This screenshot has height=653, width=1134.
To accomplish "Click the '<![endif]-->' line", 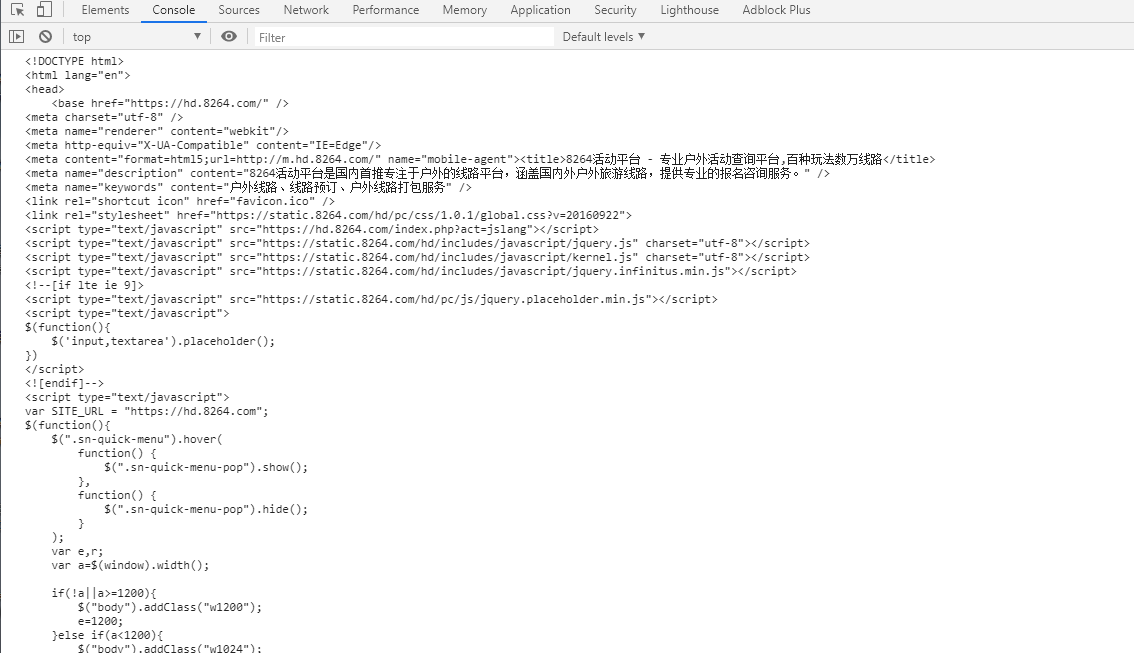I will coord(64,383).
